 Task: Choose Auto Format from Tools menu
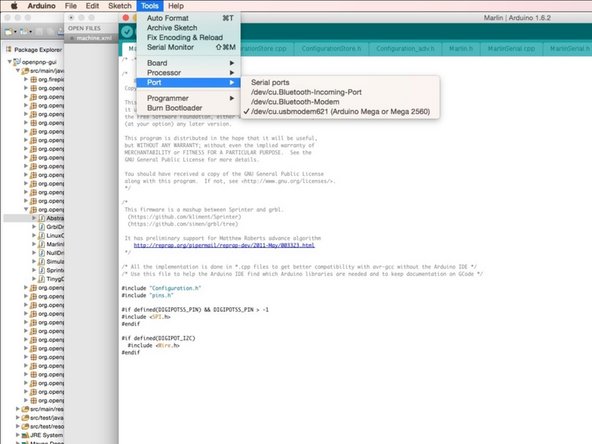pyautogui.click(x=188, y=18)
